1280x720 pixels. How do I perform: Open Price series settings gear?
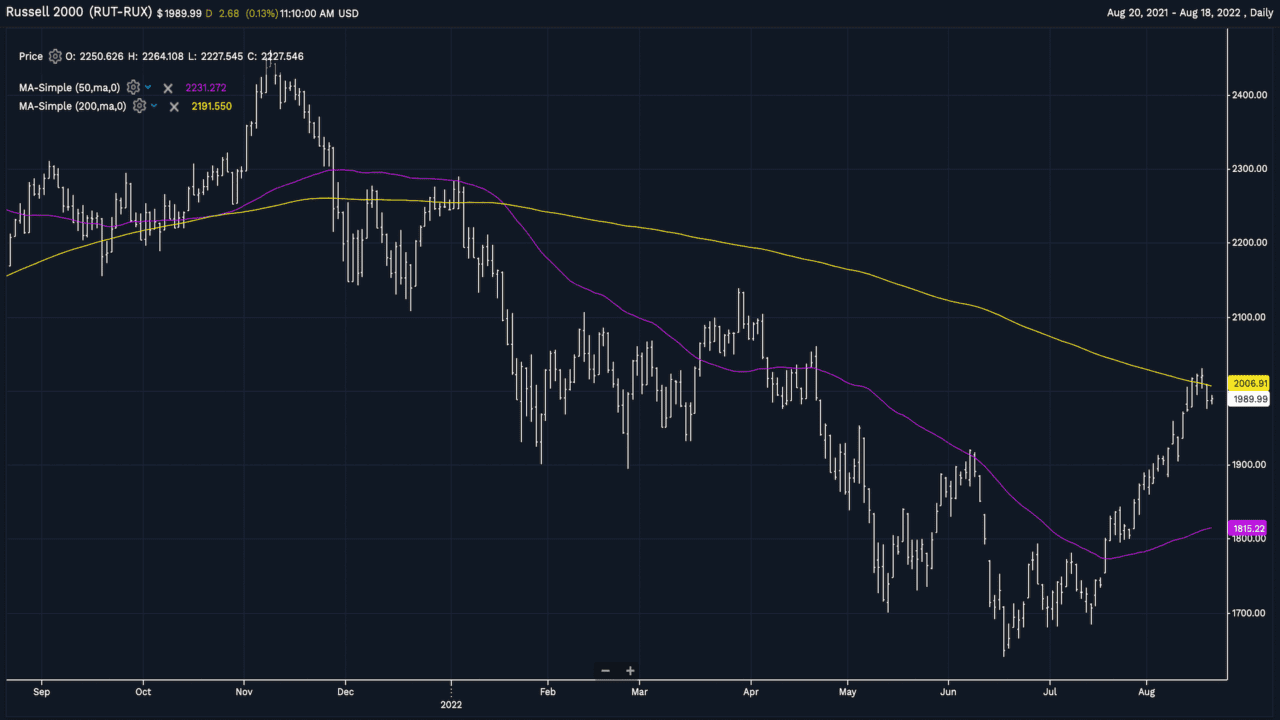point(55,57)
